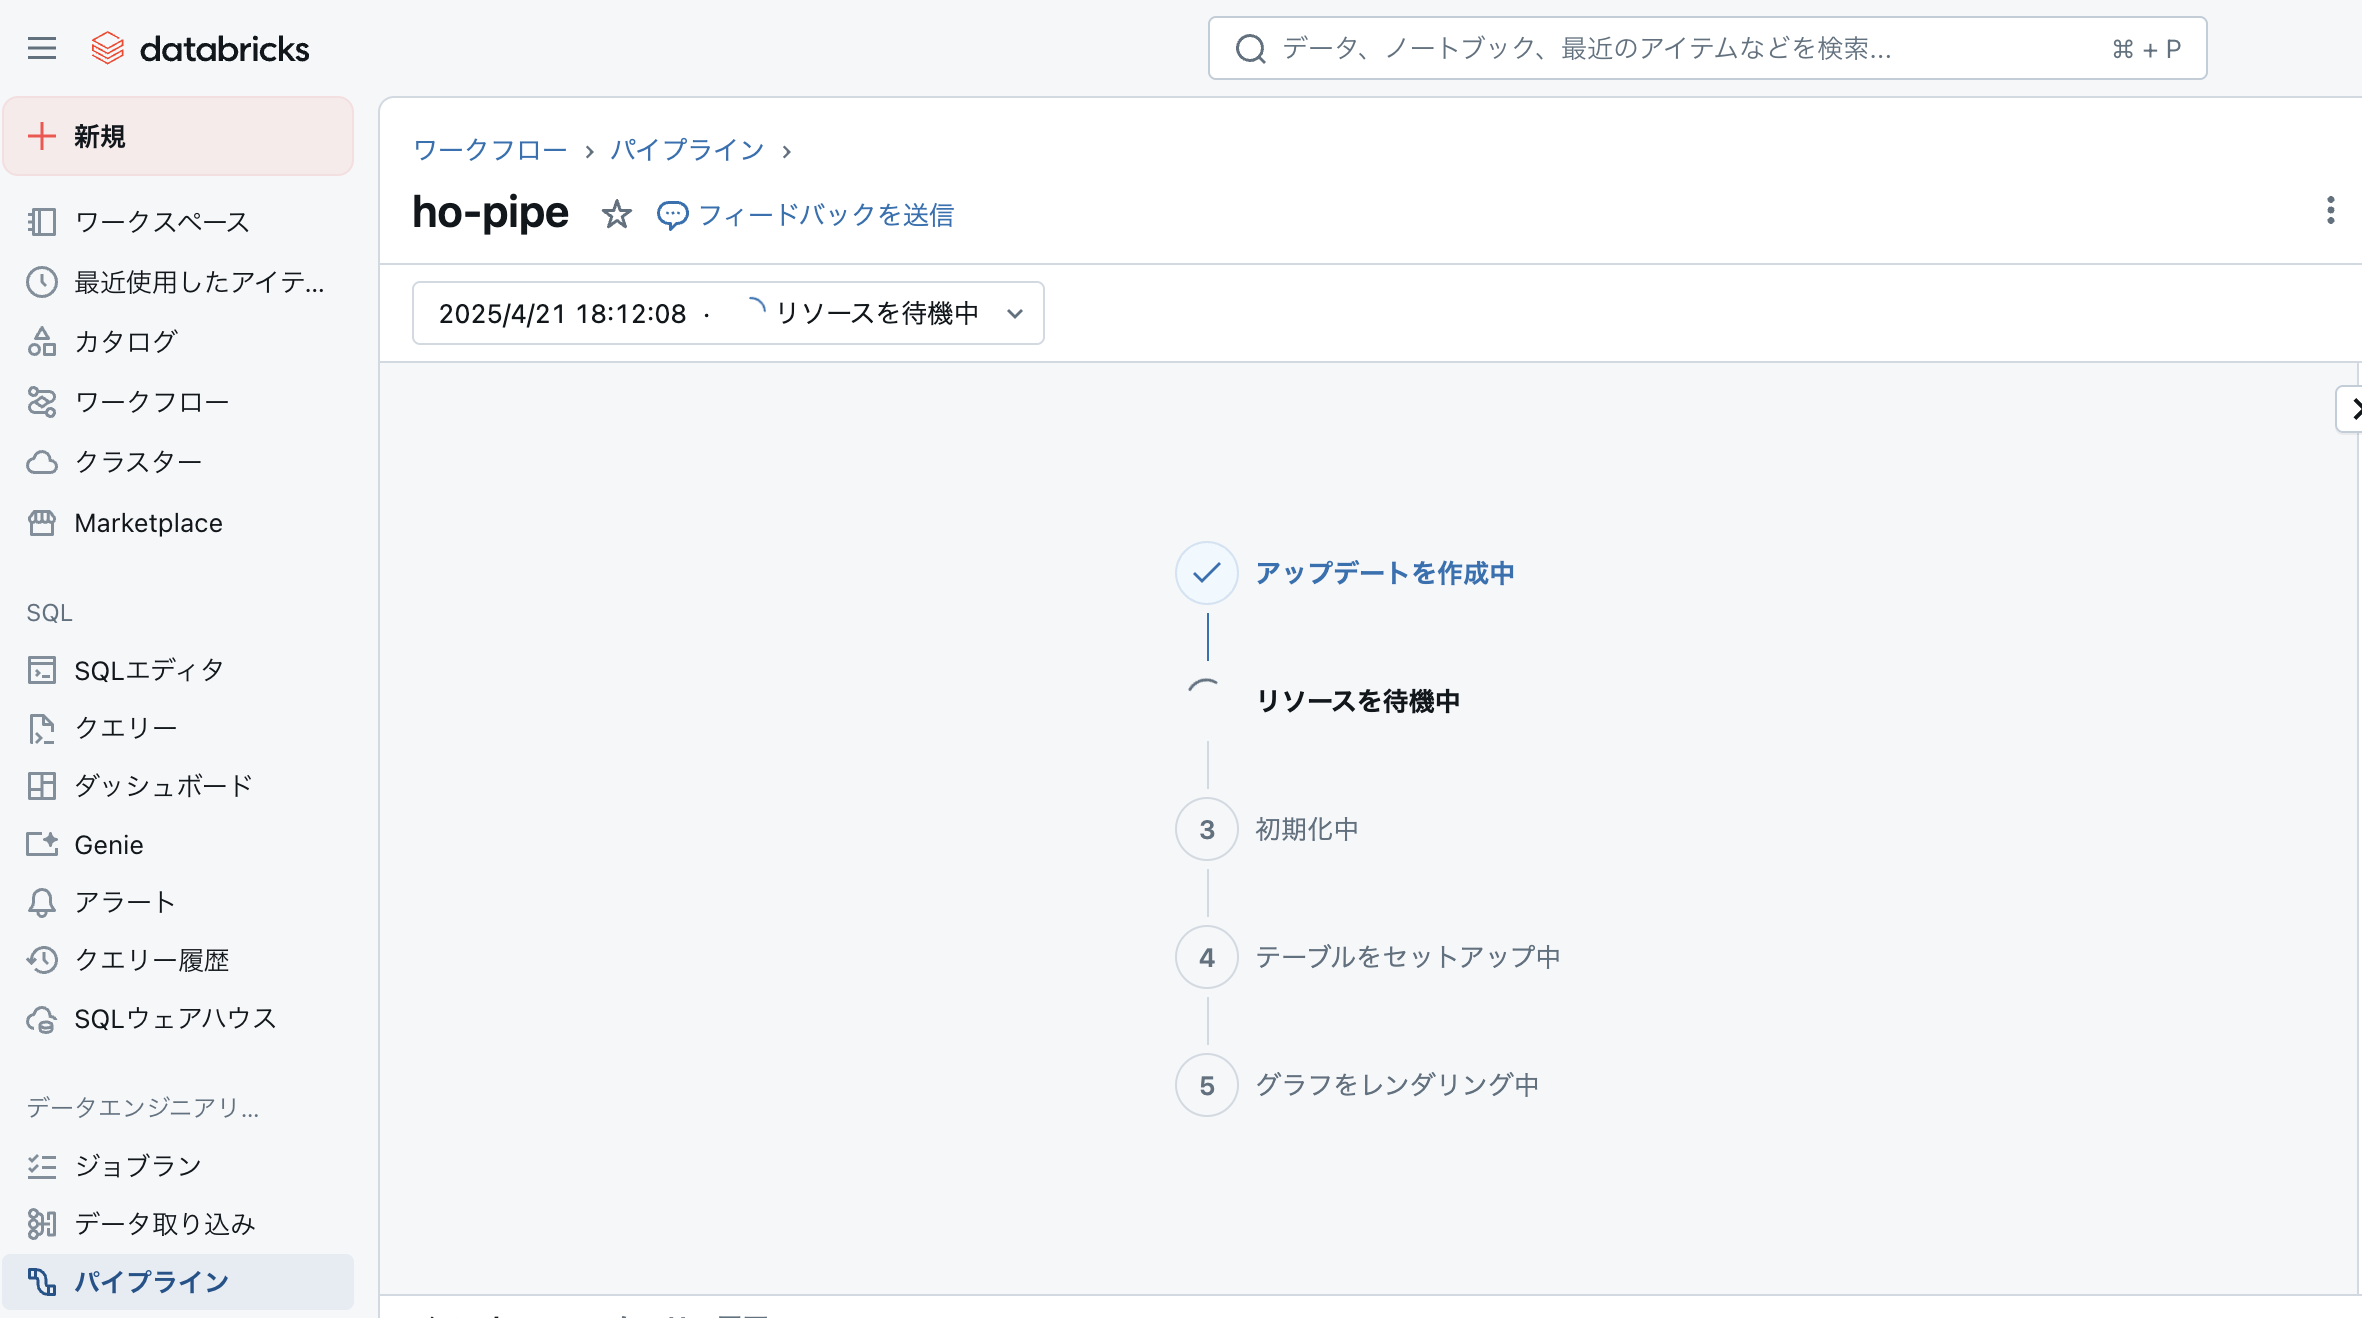
Task: Select the Genie sidebar icon
Action: [x=42, y=844]
